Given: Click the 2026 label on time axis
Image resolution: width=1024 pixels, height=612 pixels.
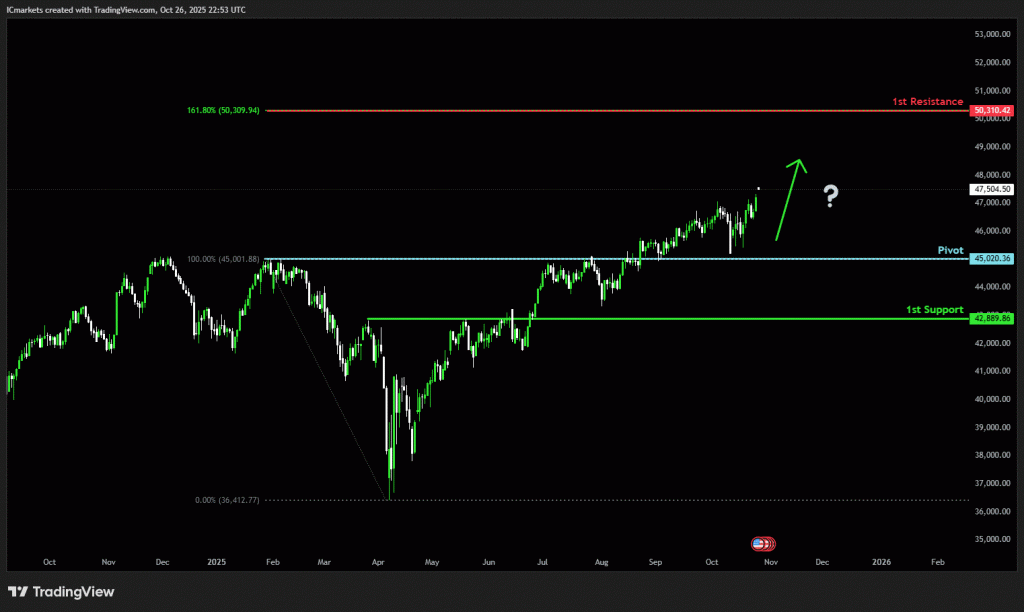Looking at the screenshot, I should click(882, 563).
